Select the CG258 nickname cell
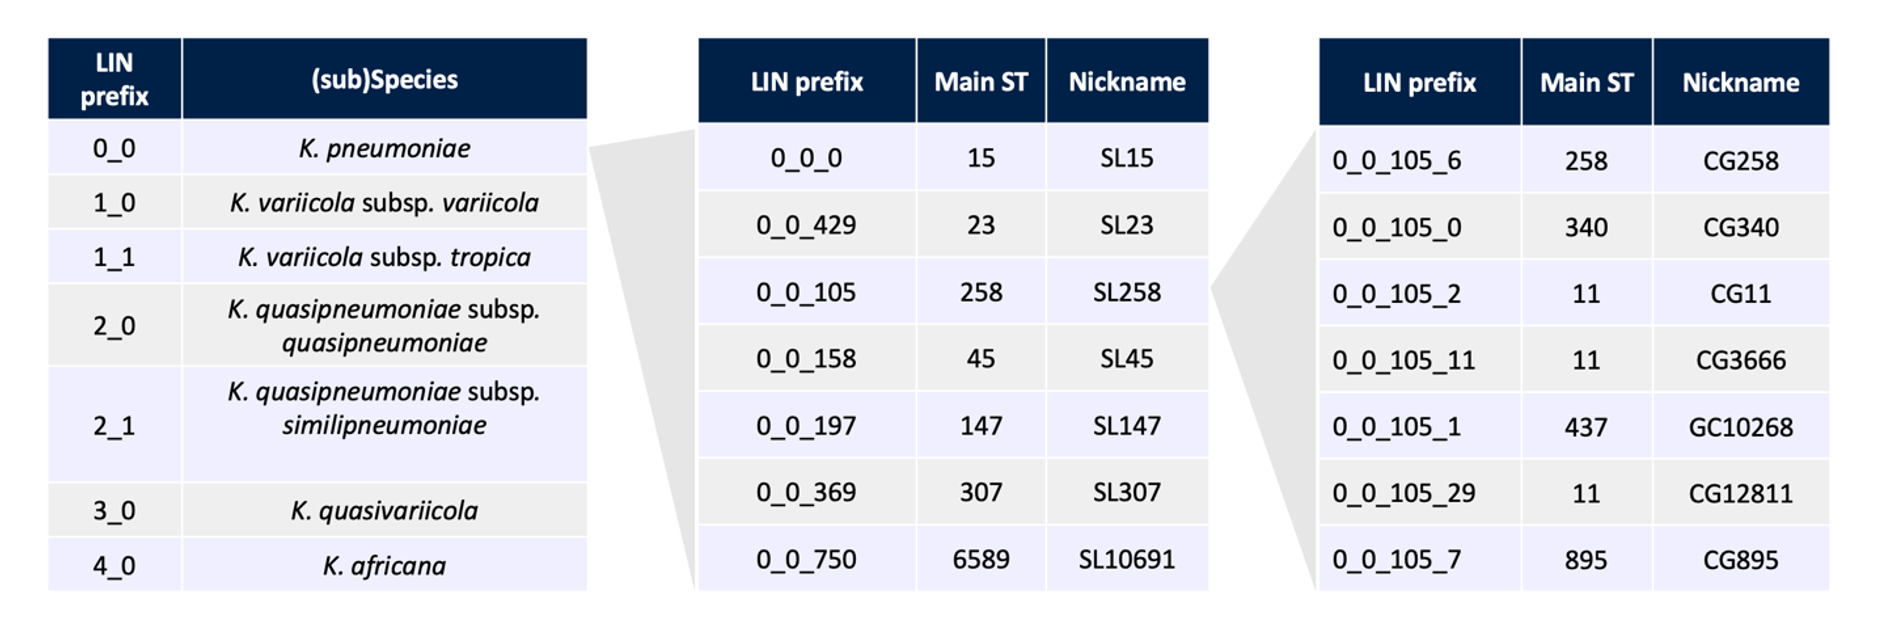 (1740, 161)
